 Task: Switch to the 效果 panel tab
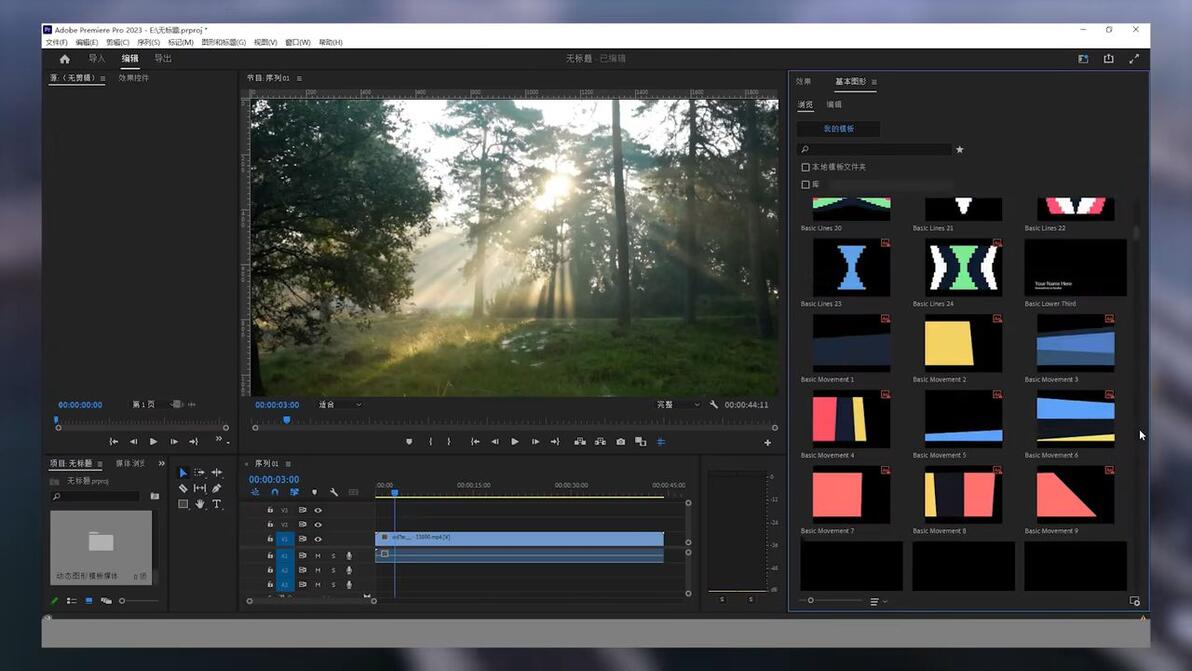point(804,82)
